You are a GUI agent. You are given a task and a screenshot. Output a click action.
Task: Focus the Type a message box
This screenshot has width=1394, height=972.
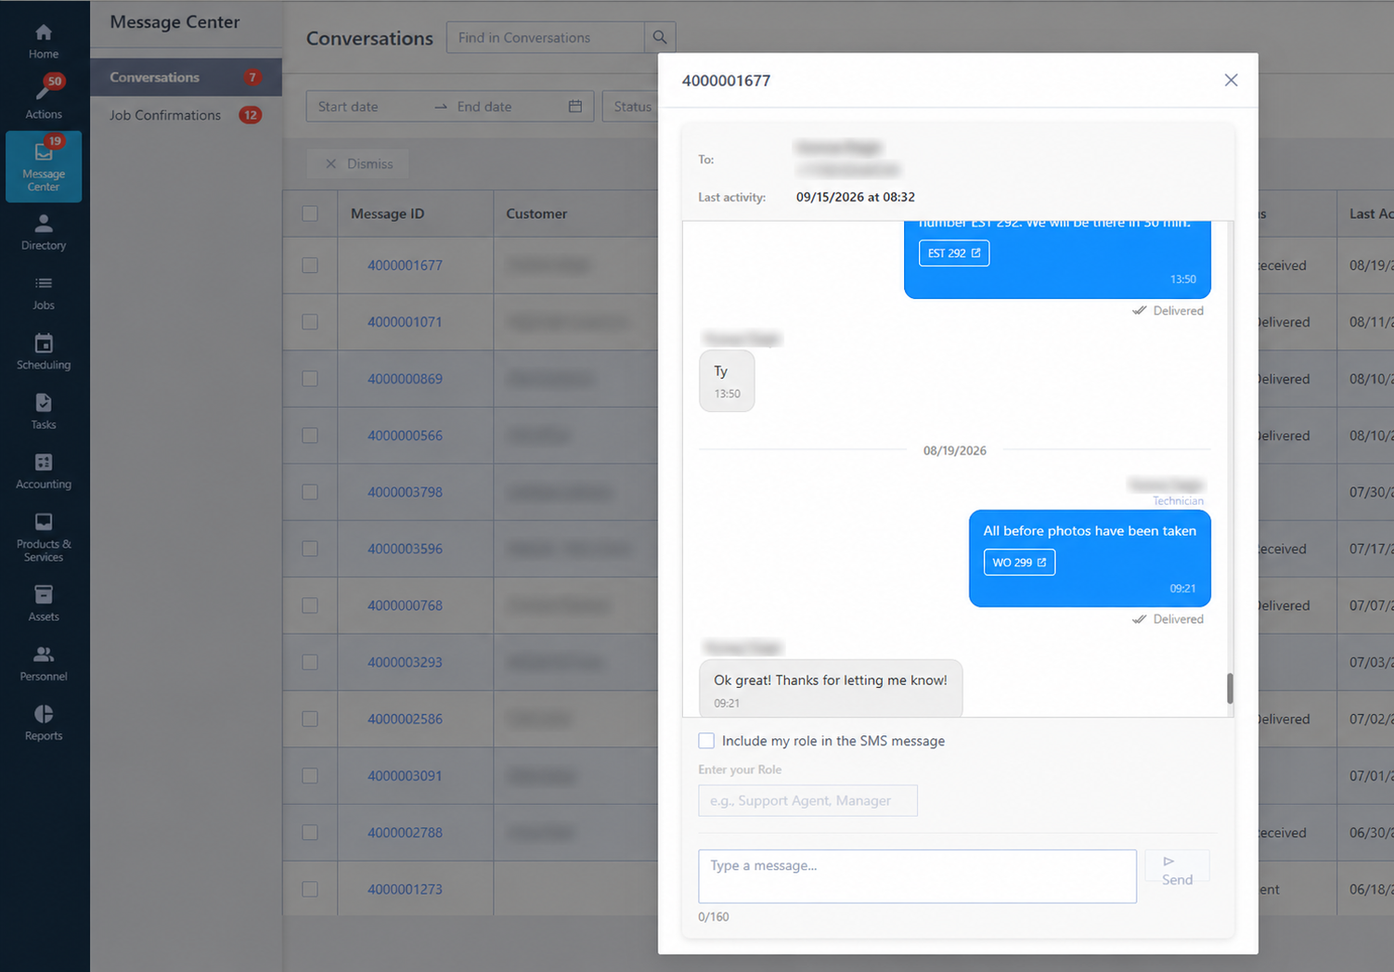(917, 876)
